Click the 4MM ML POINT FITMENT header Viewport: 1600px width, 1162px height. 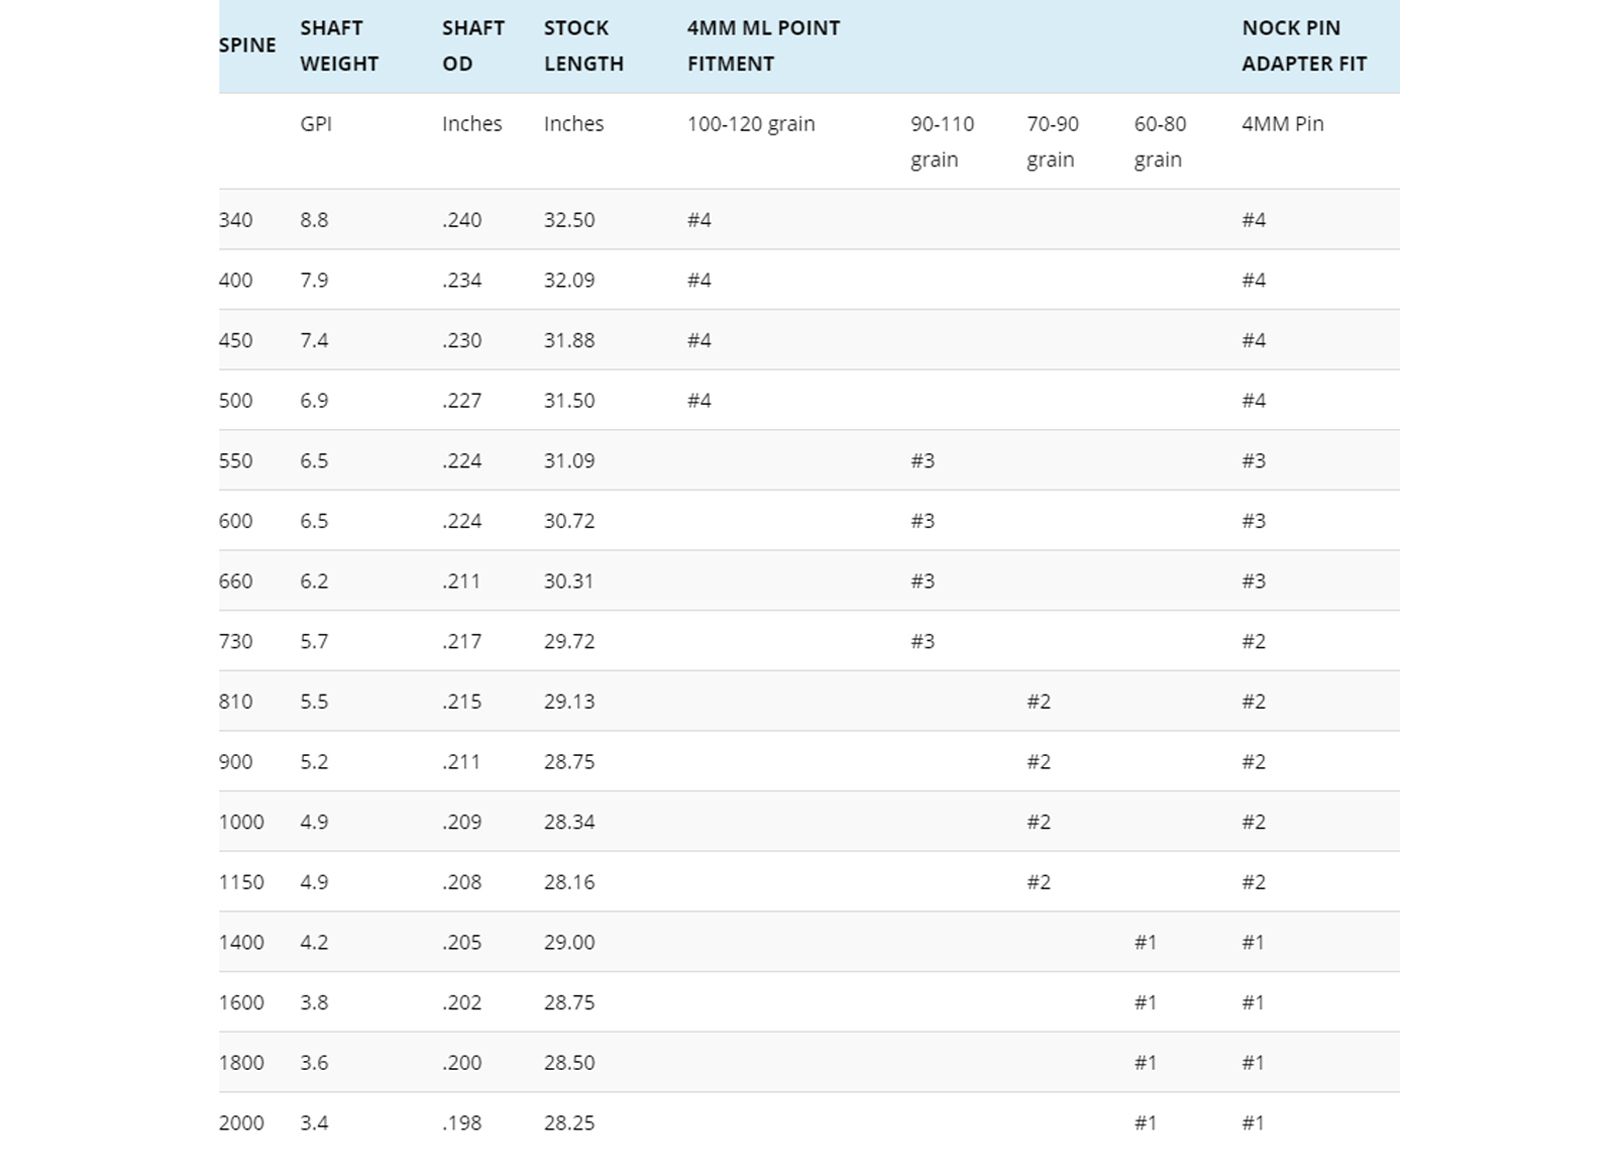763,45
